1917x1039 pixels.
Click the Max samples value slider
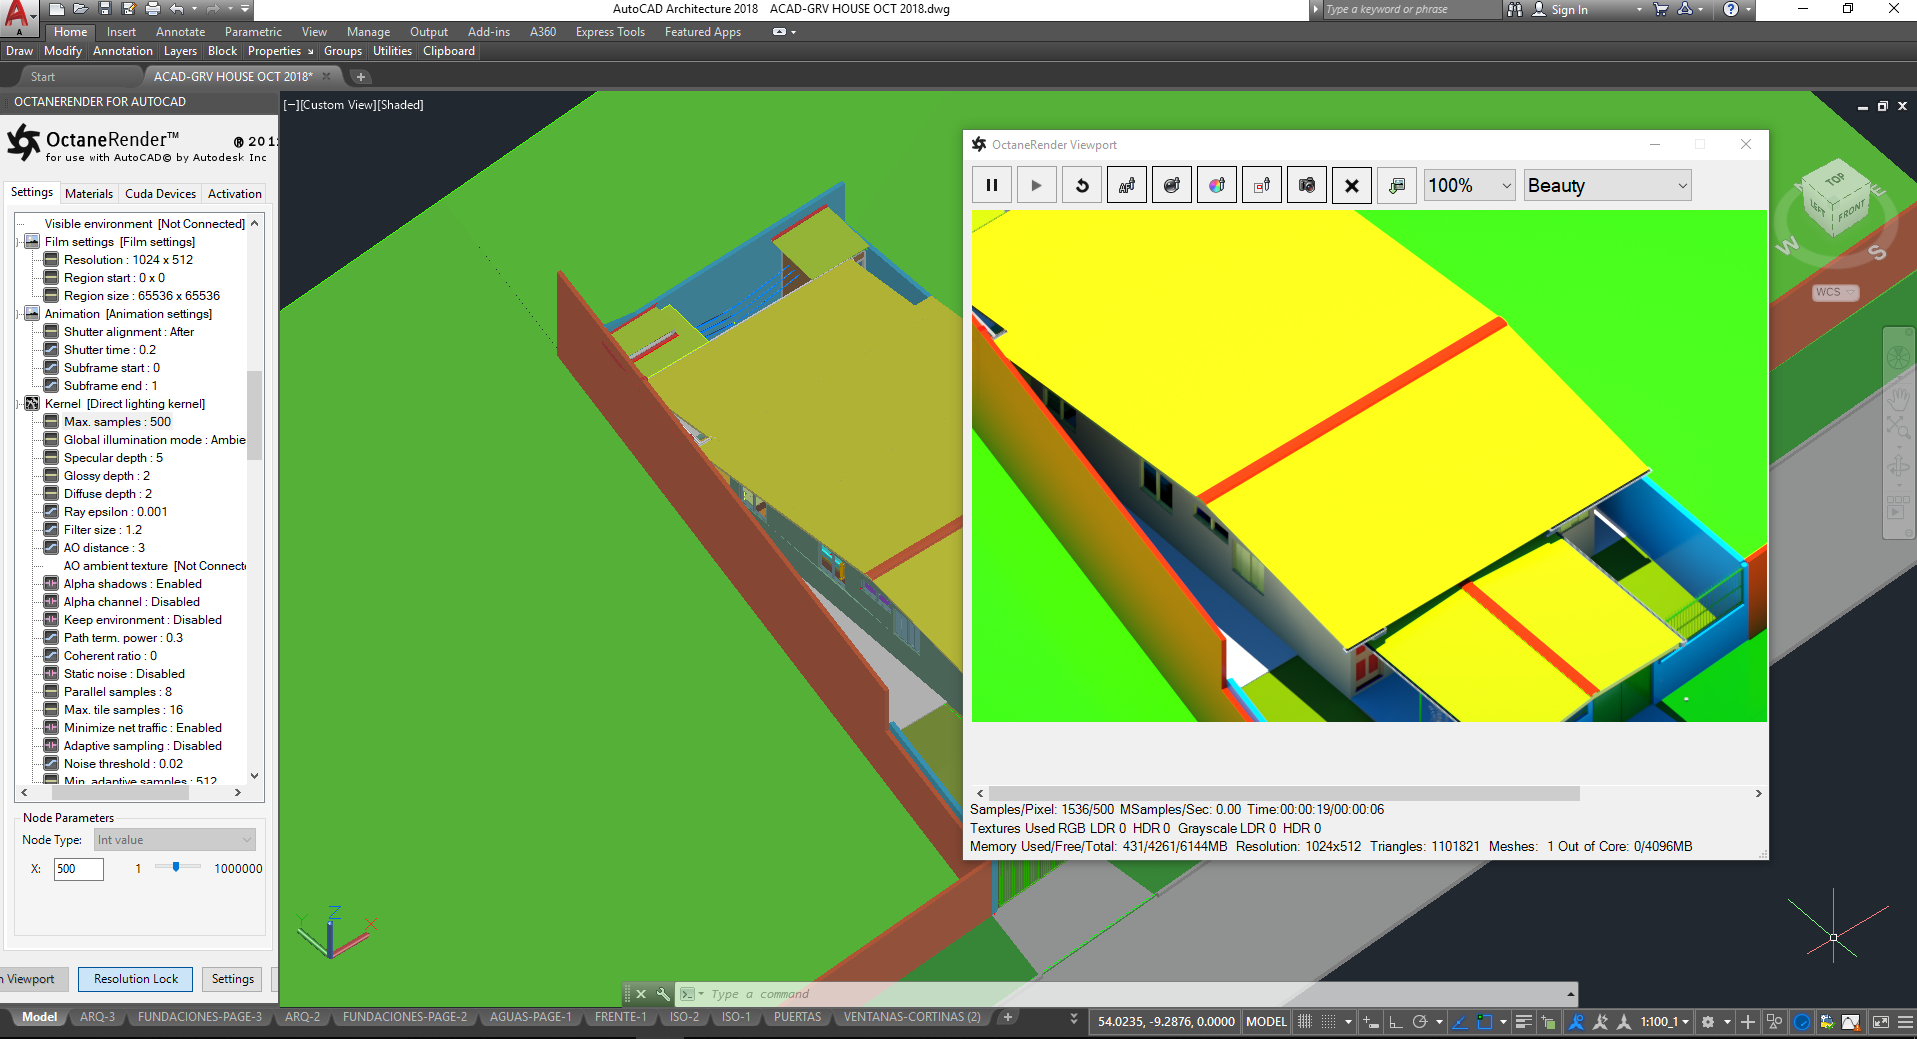pyautogui.click(x=177, y=868)
